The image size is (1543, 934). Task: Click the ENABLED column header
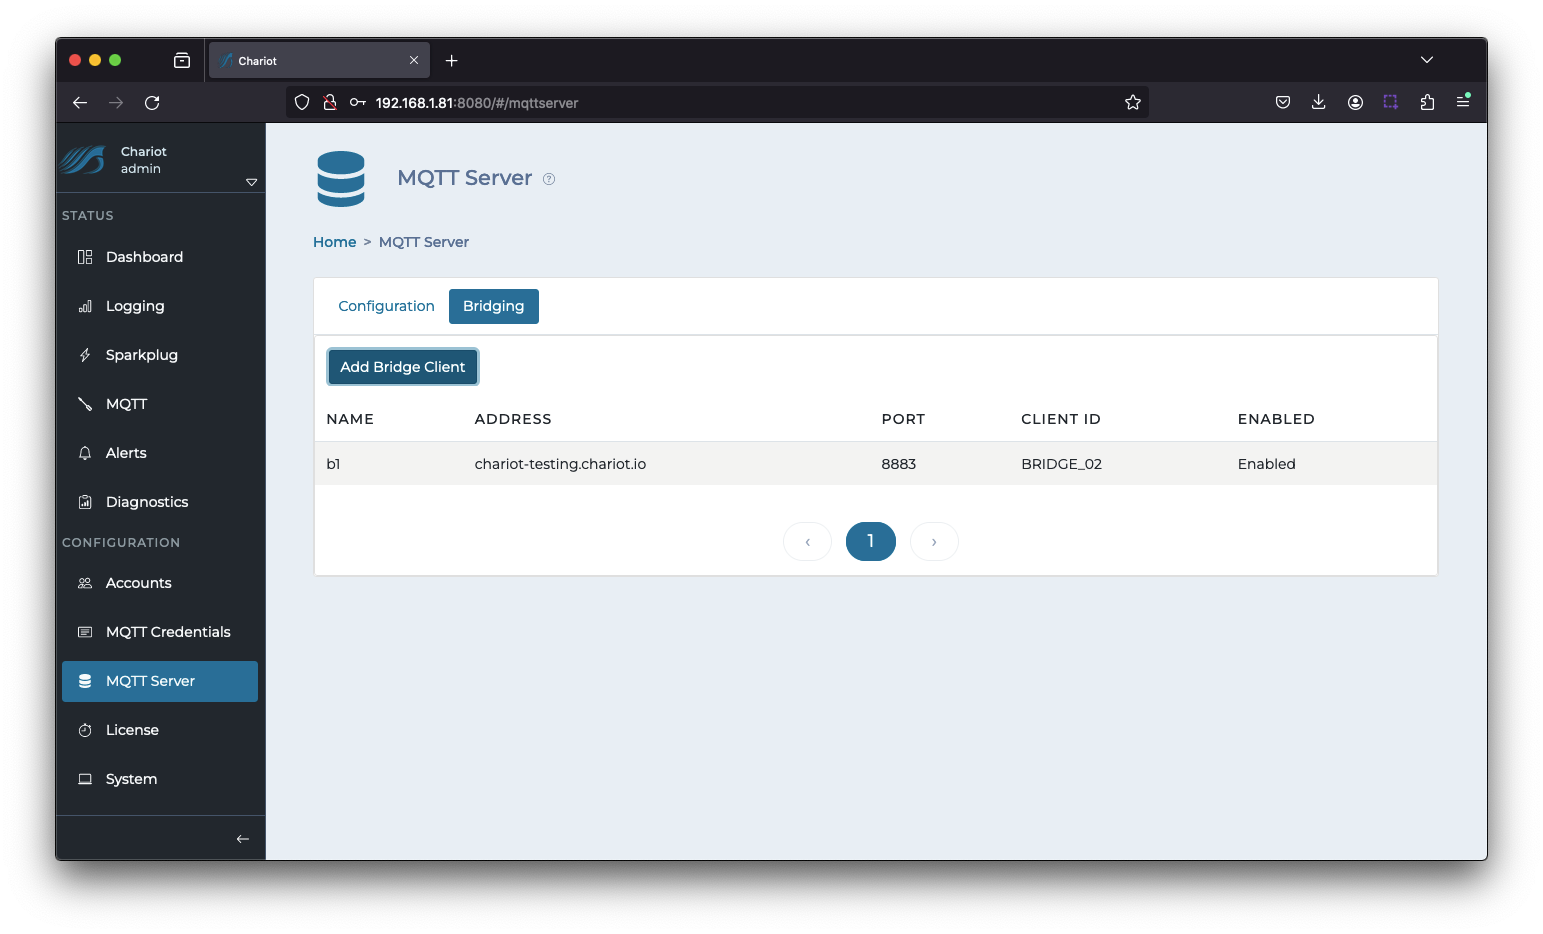coord(1276,419)
